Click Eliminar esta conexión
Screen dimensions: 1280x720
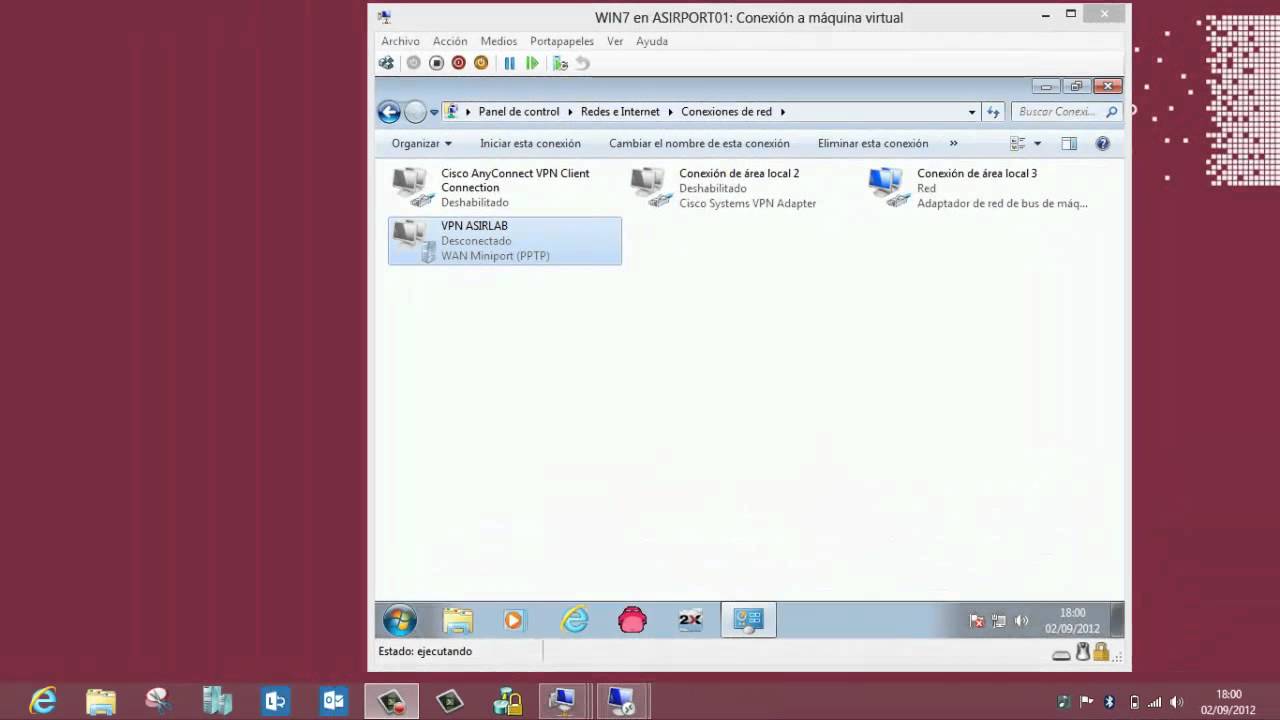[873, 143]
